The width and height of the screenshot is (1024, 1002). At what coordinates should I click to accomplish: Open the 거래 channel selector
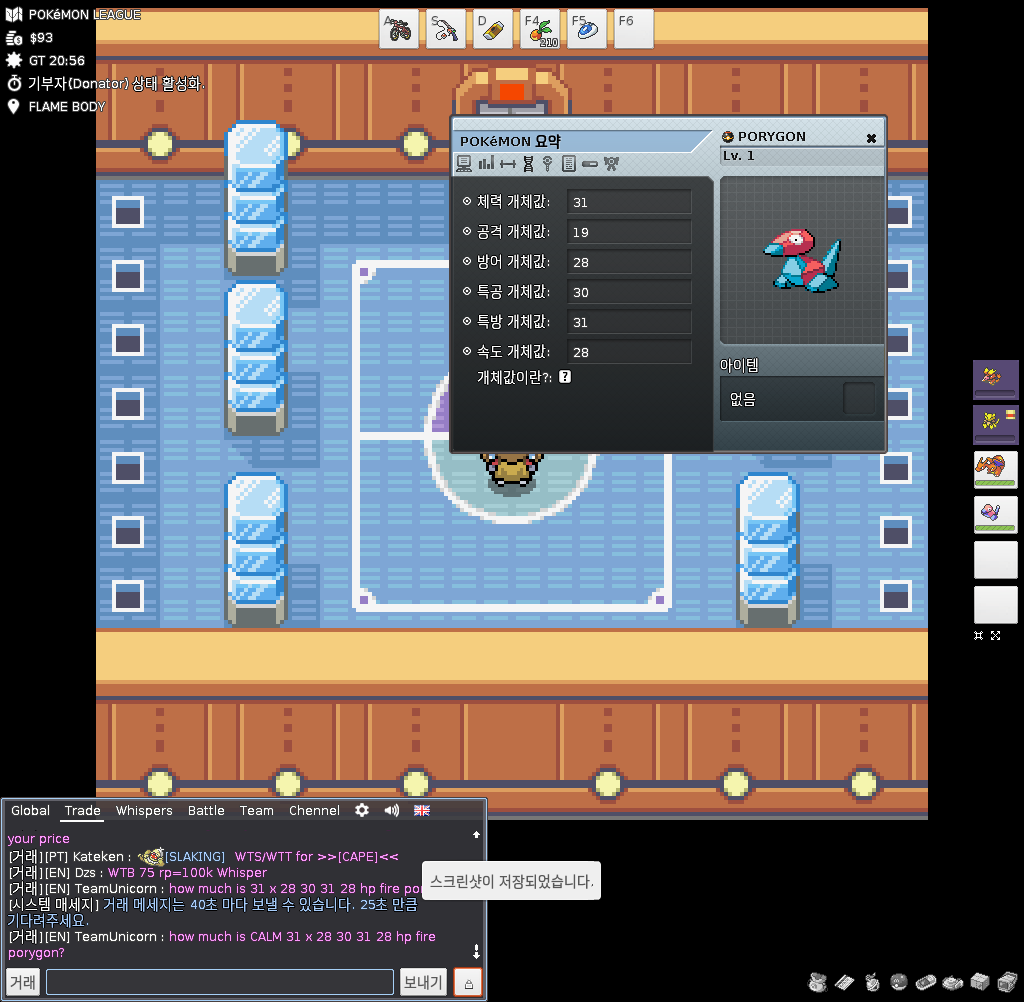click(23, 982)
